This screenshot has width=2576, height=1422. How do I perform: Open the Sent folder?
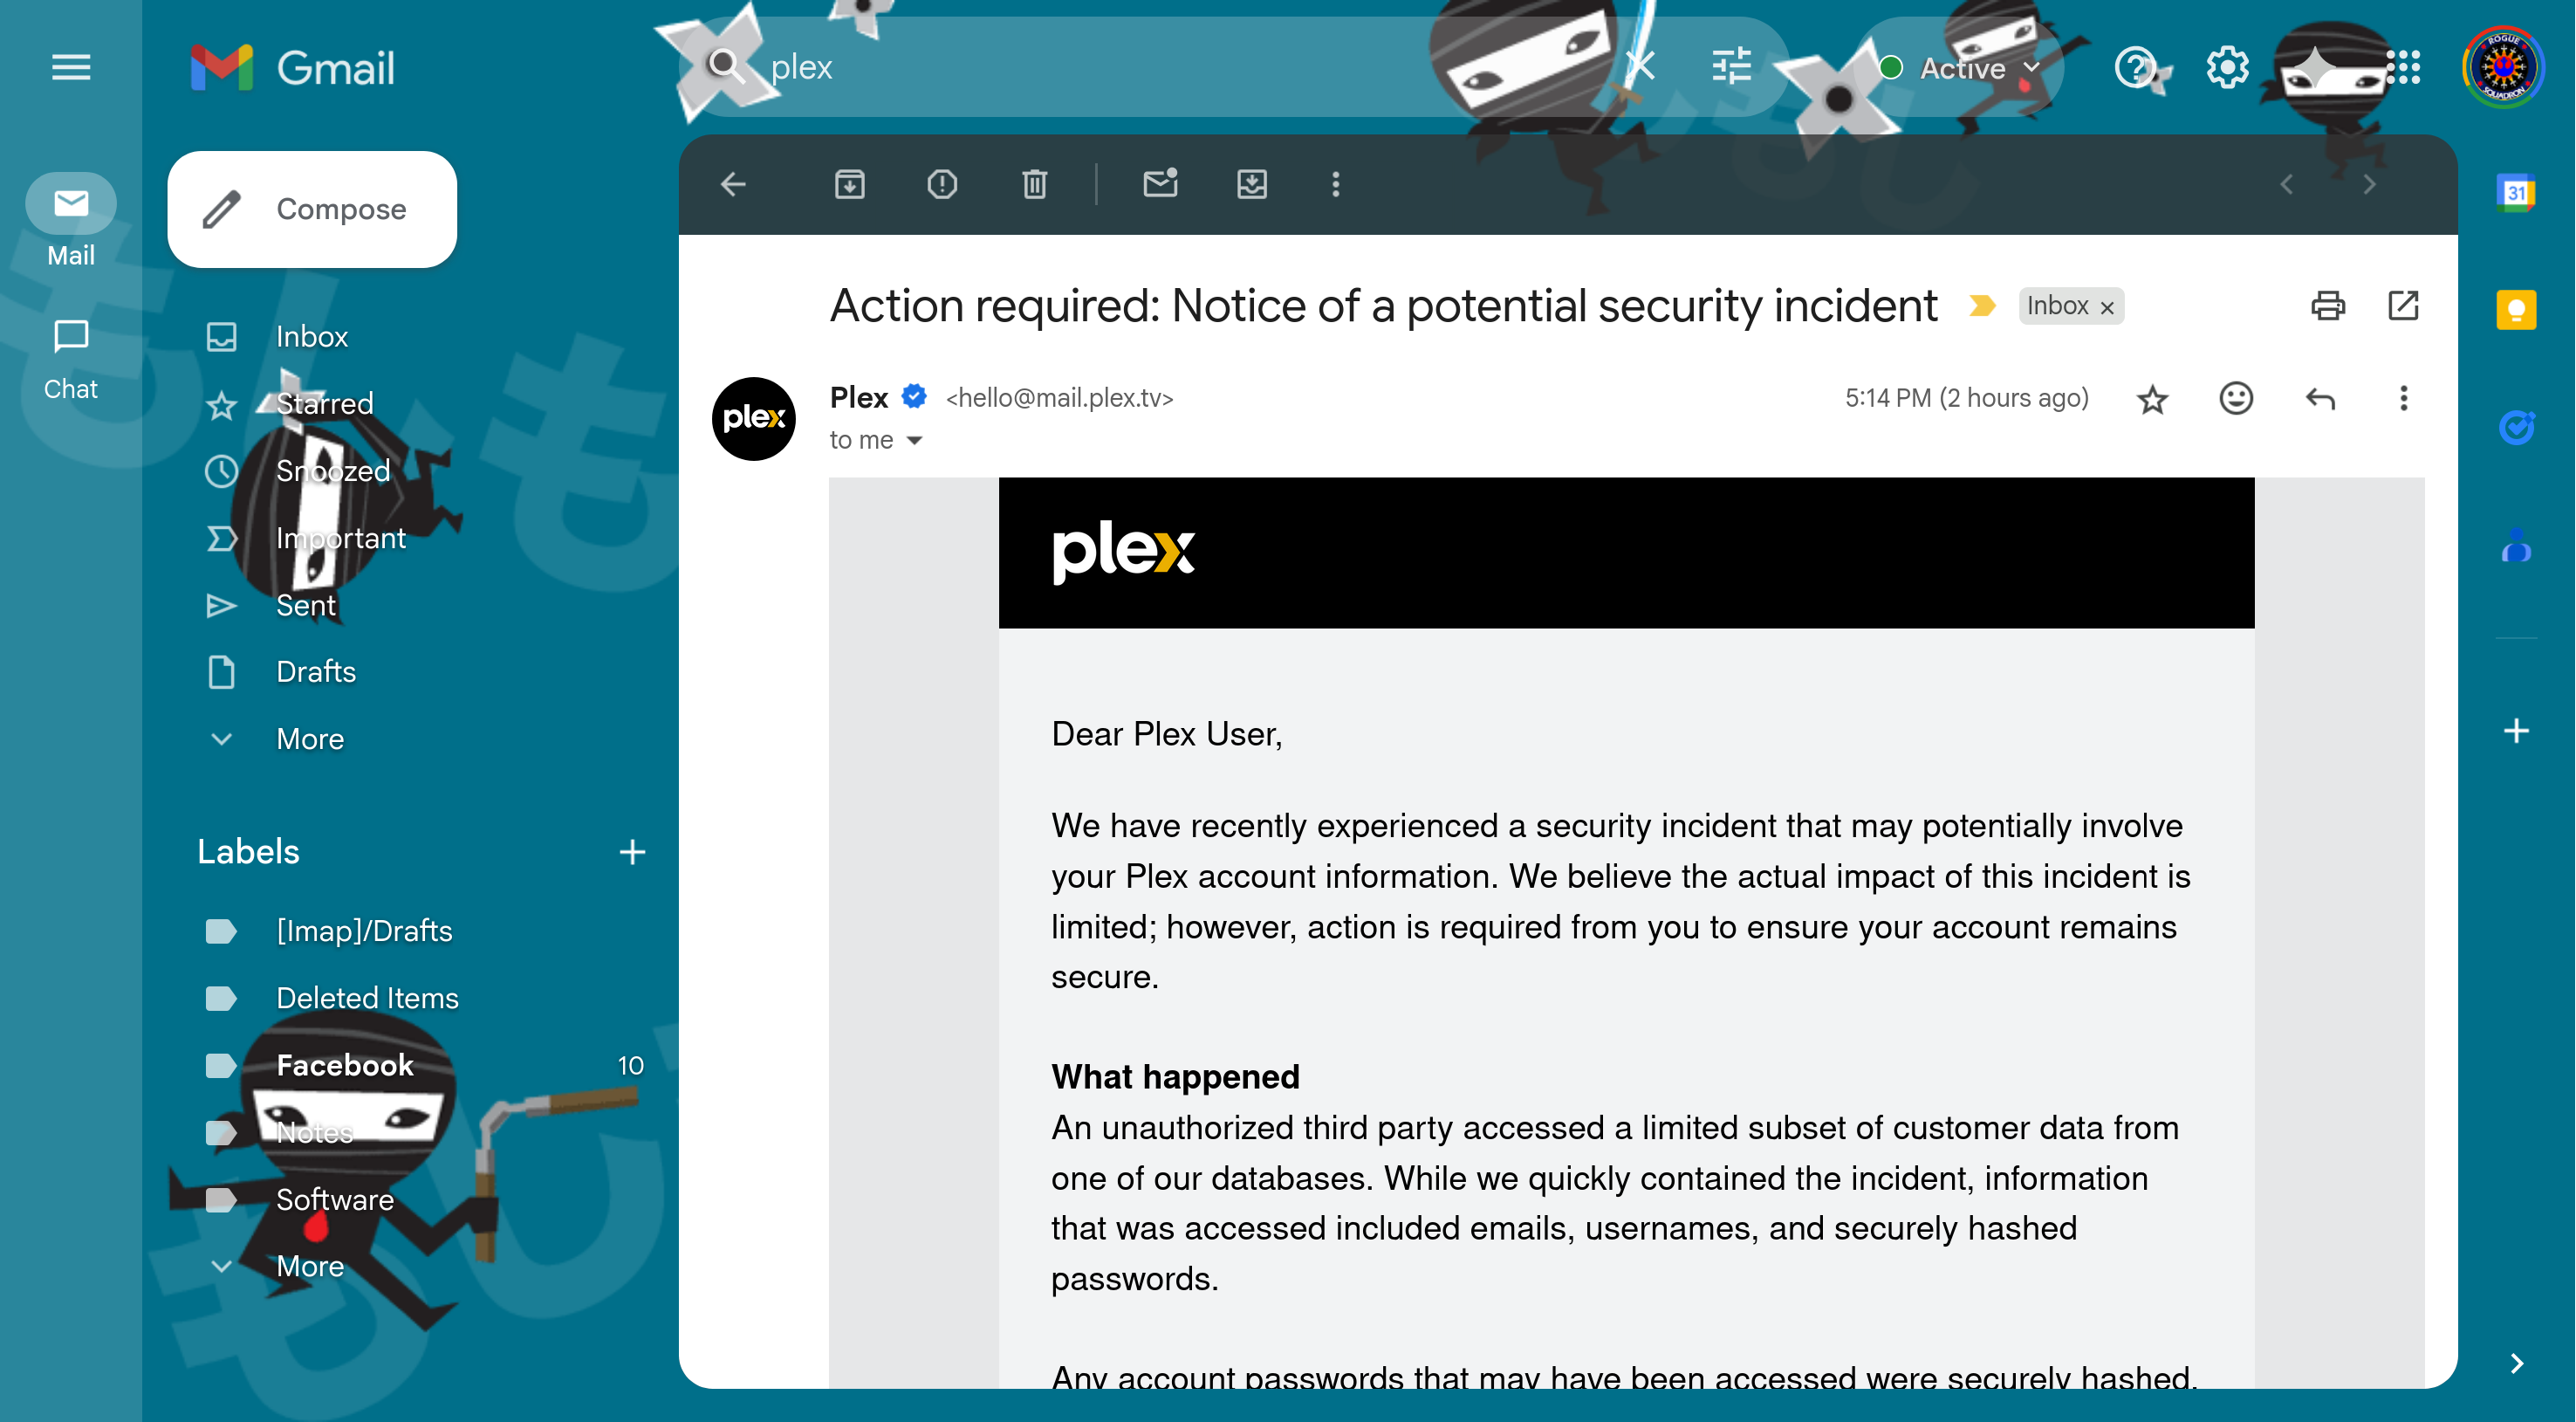click(x=305, y=605)
